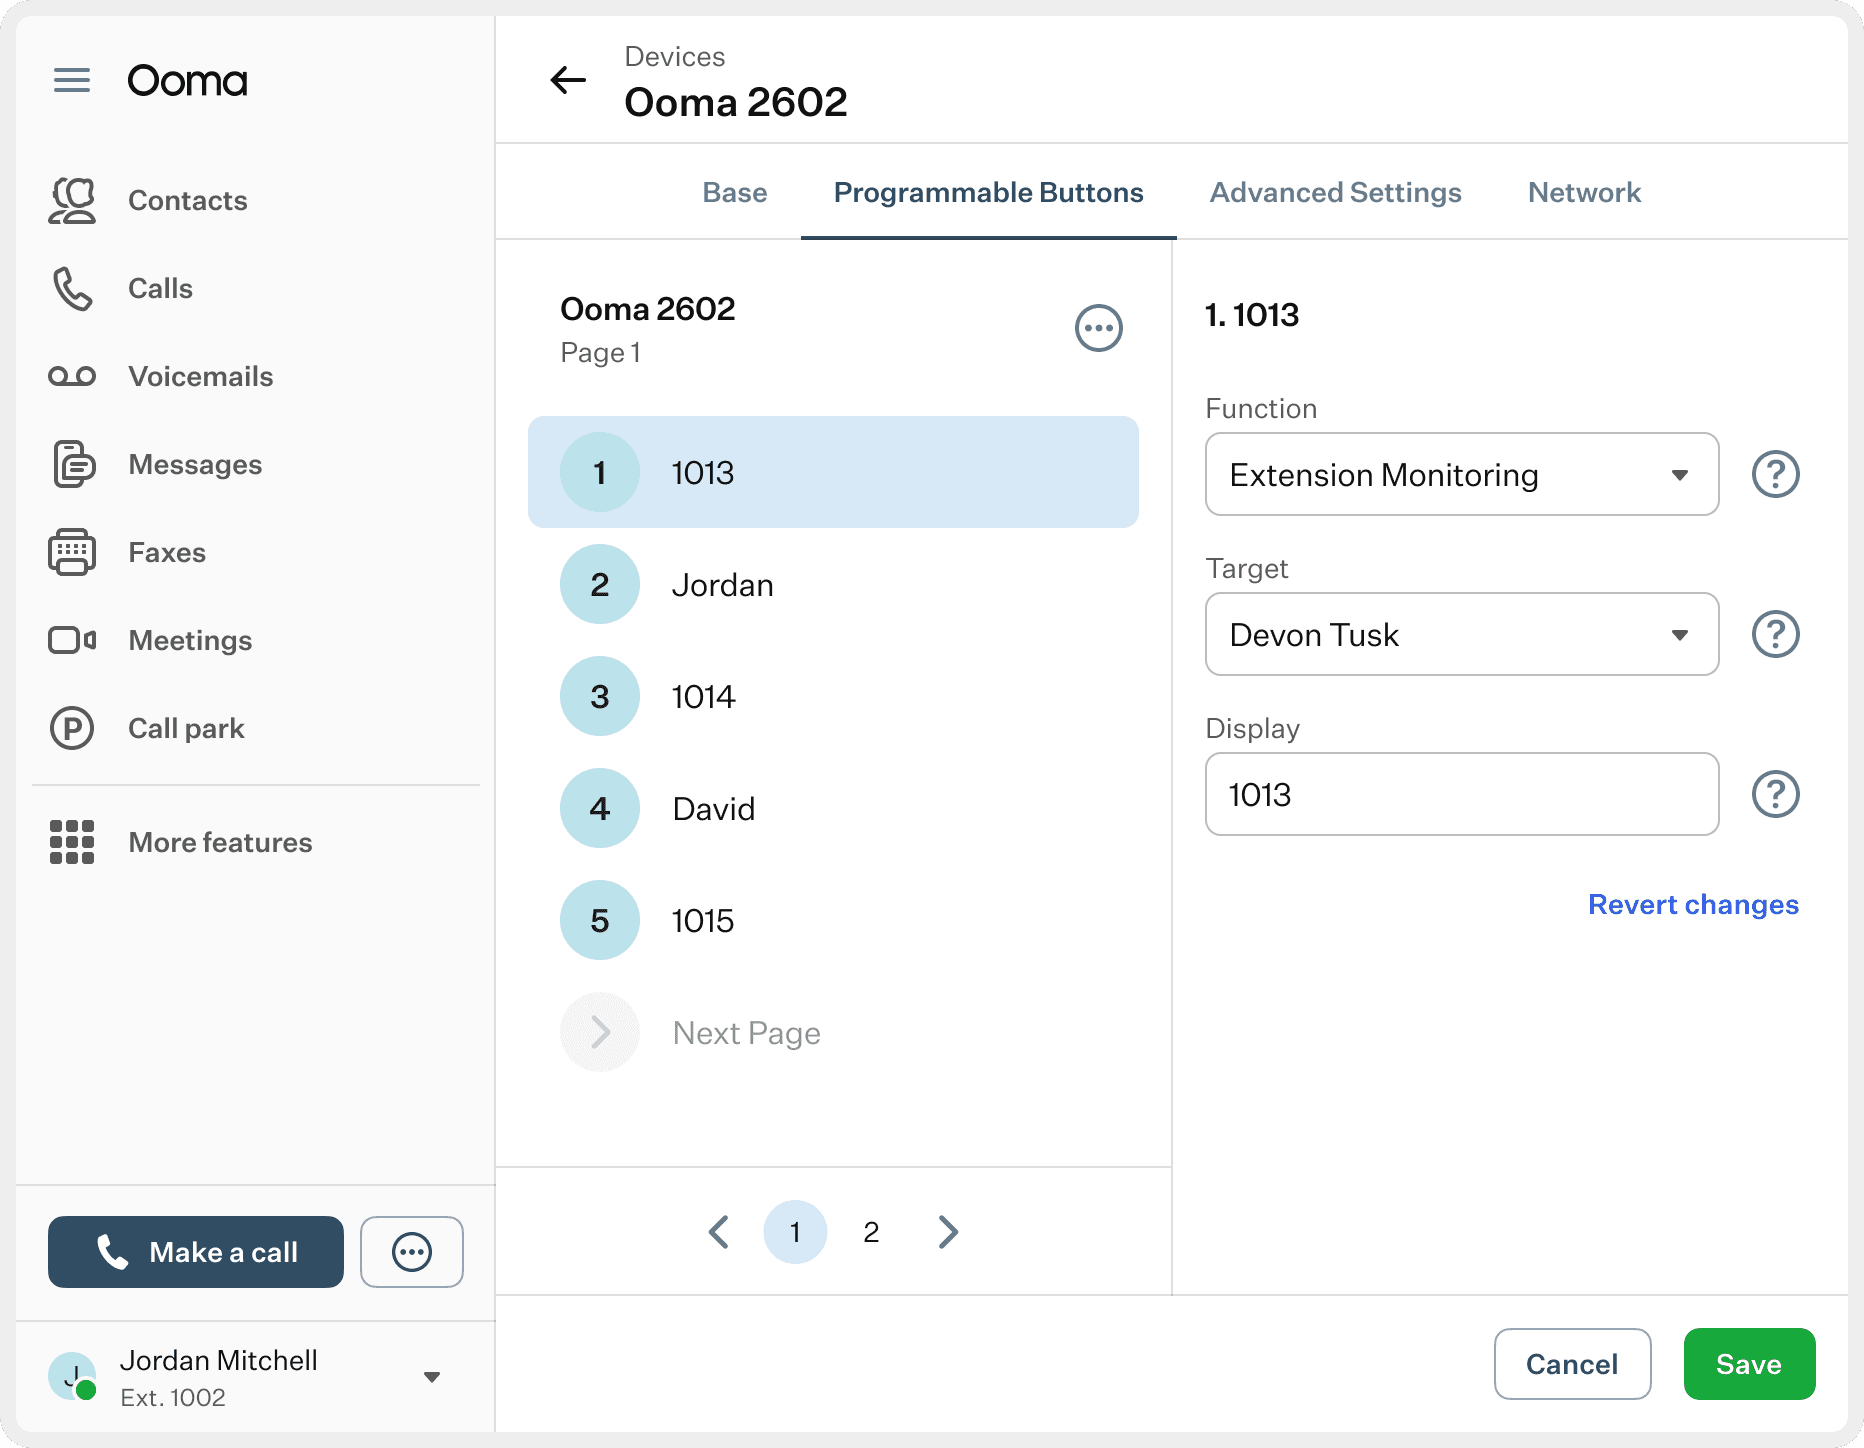
Task: Show More features grid
Action: tap(220, 842)
